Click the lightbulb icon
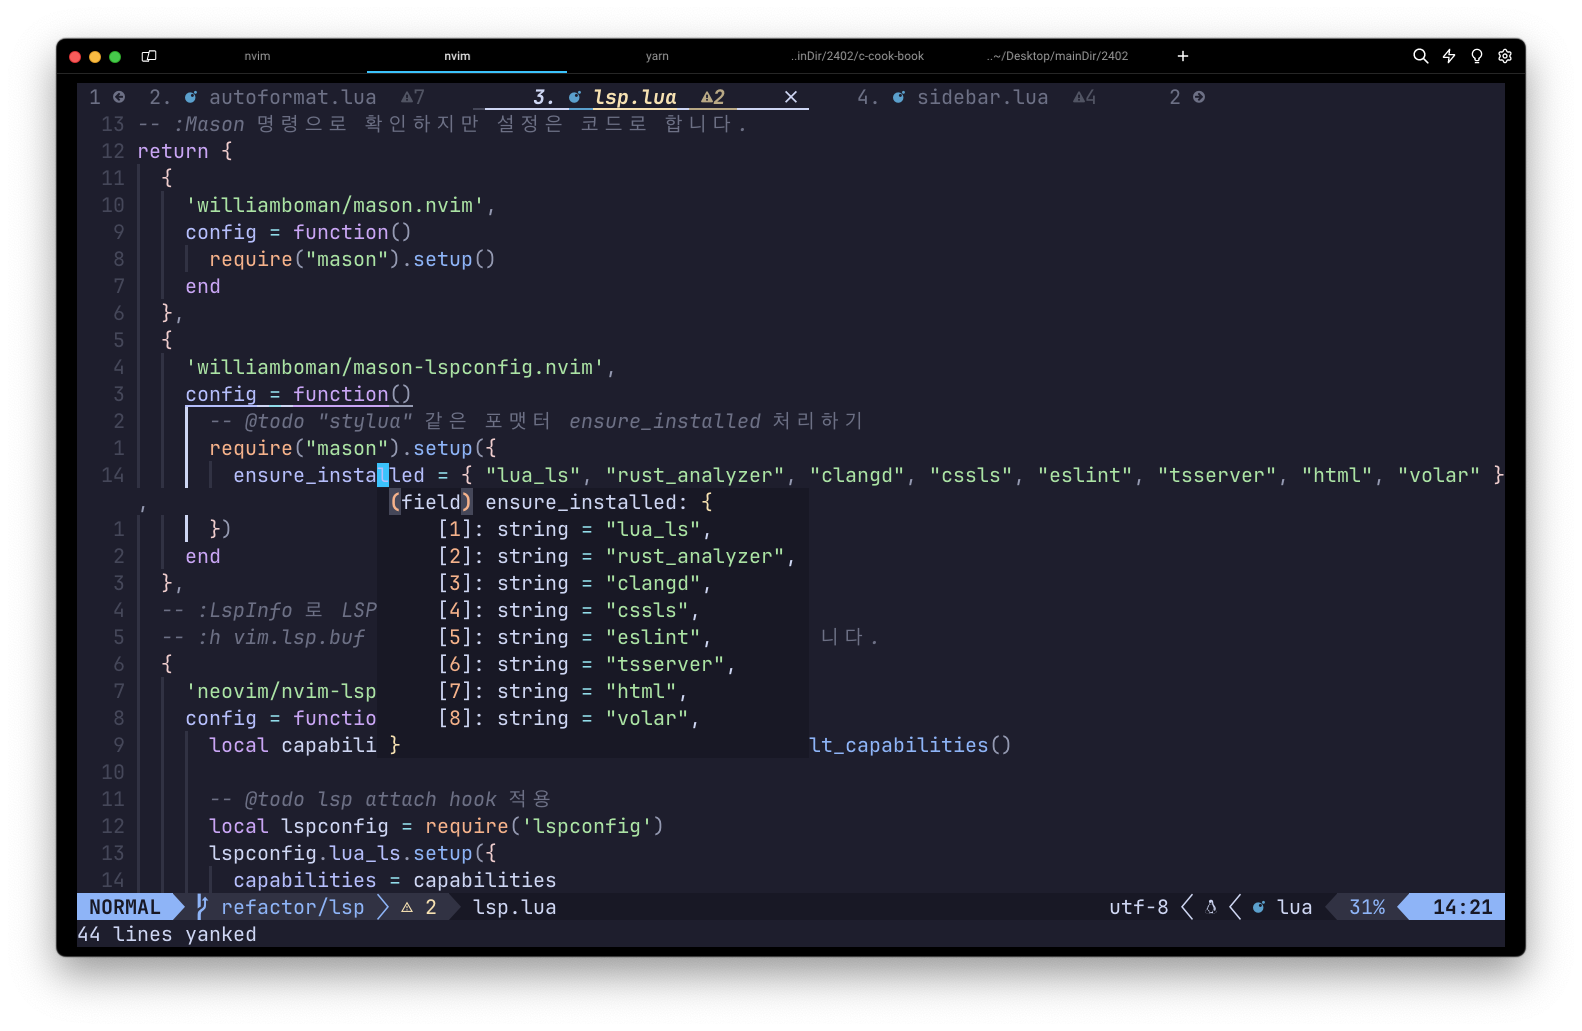Viewport: 1582px width, 1031px height. point(1477,56)
